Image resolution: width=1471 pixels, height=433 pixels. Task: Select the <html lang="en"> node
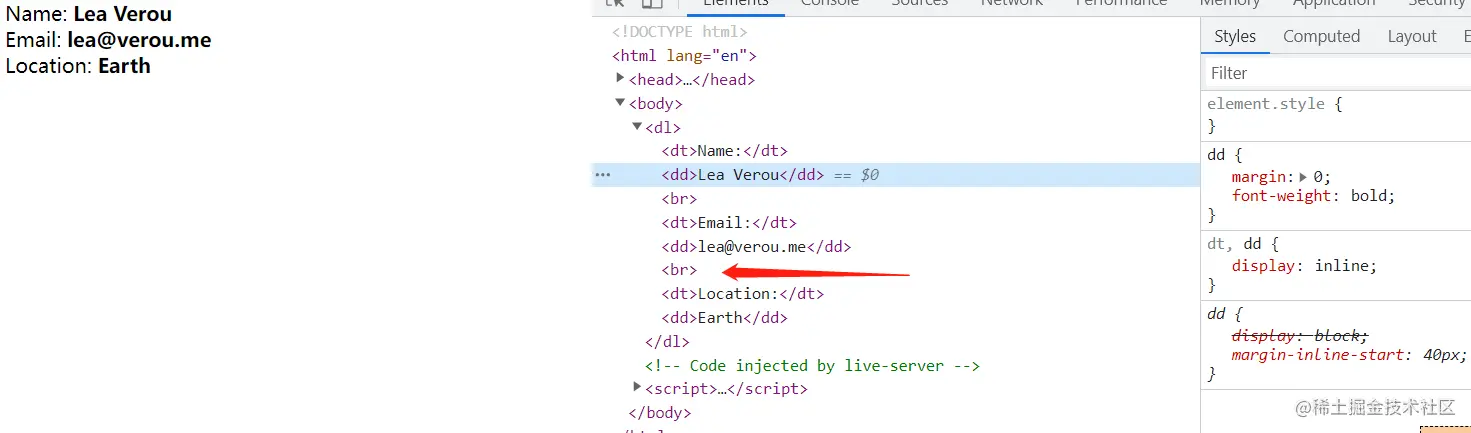684,56
